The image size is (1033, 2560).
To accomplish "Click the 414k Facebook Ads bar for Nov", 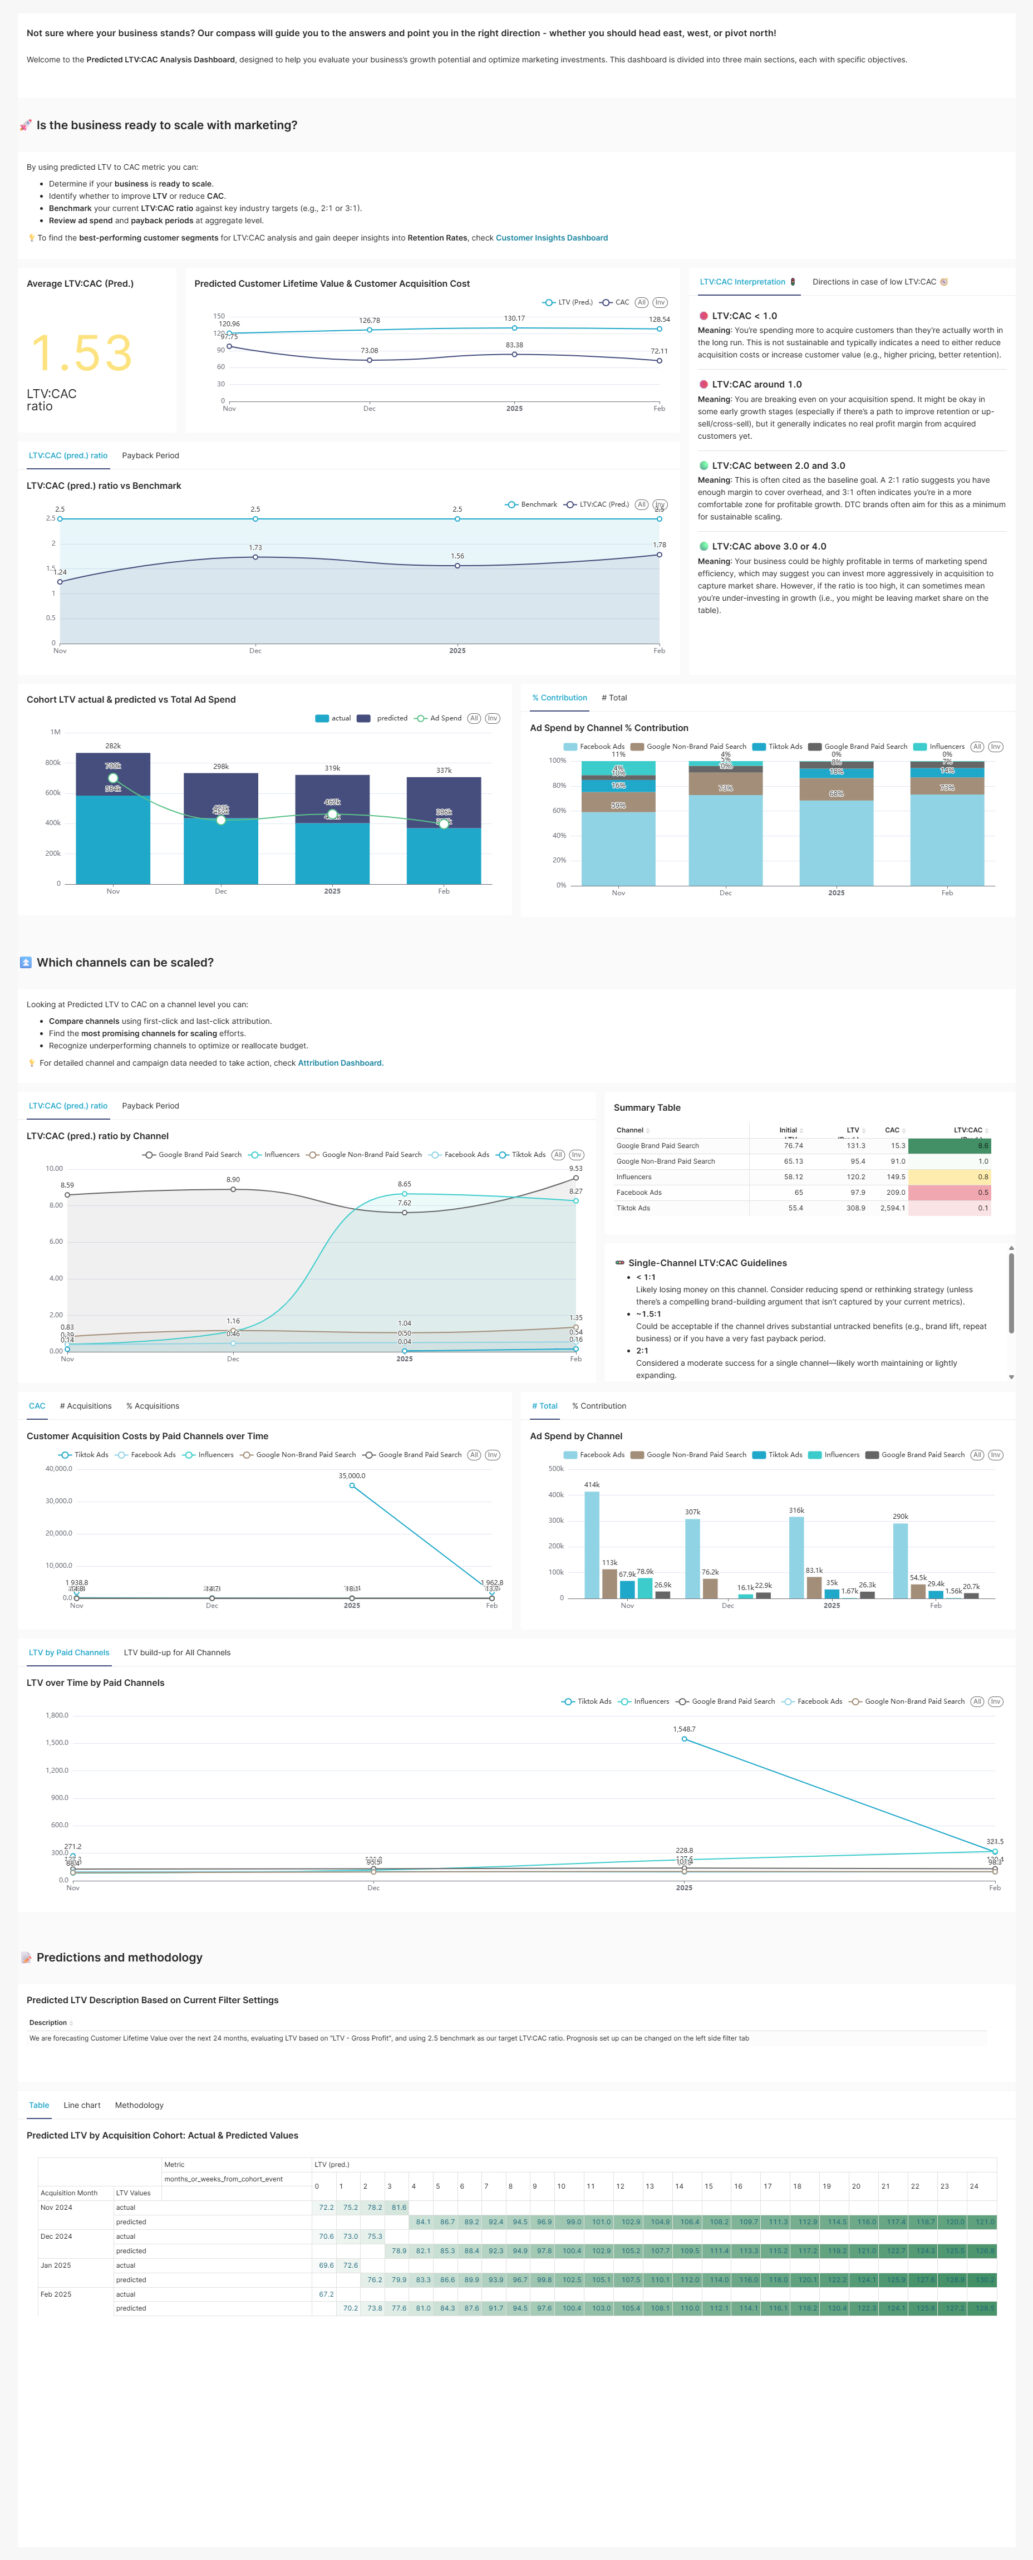I will click(x=592, y=1544).
